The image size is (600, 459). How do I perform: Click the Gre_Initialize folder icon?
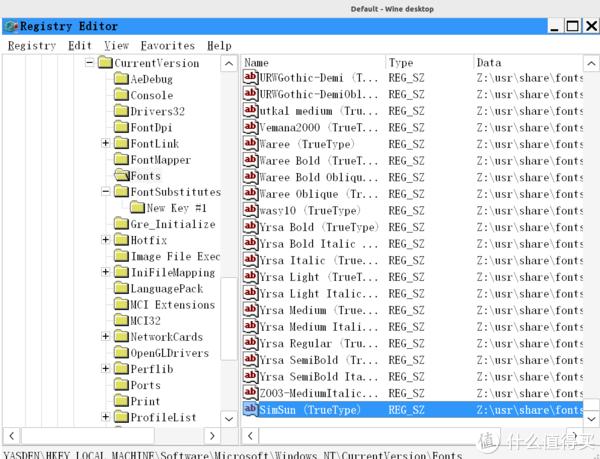coord(121,224)
